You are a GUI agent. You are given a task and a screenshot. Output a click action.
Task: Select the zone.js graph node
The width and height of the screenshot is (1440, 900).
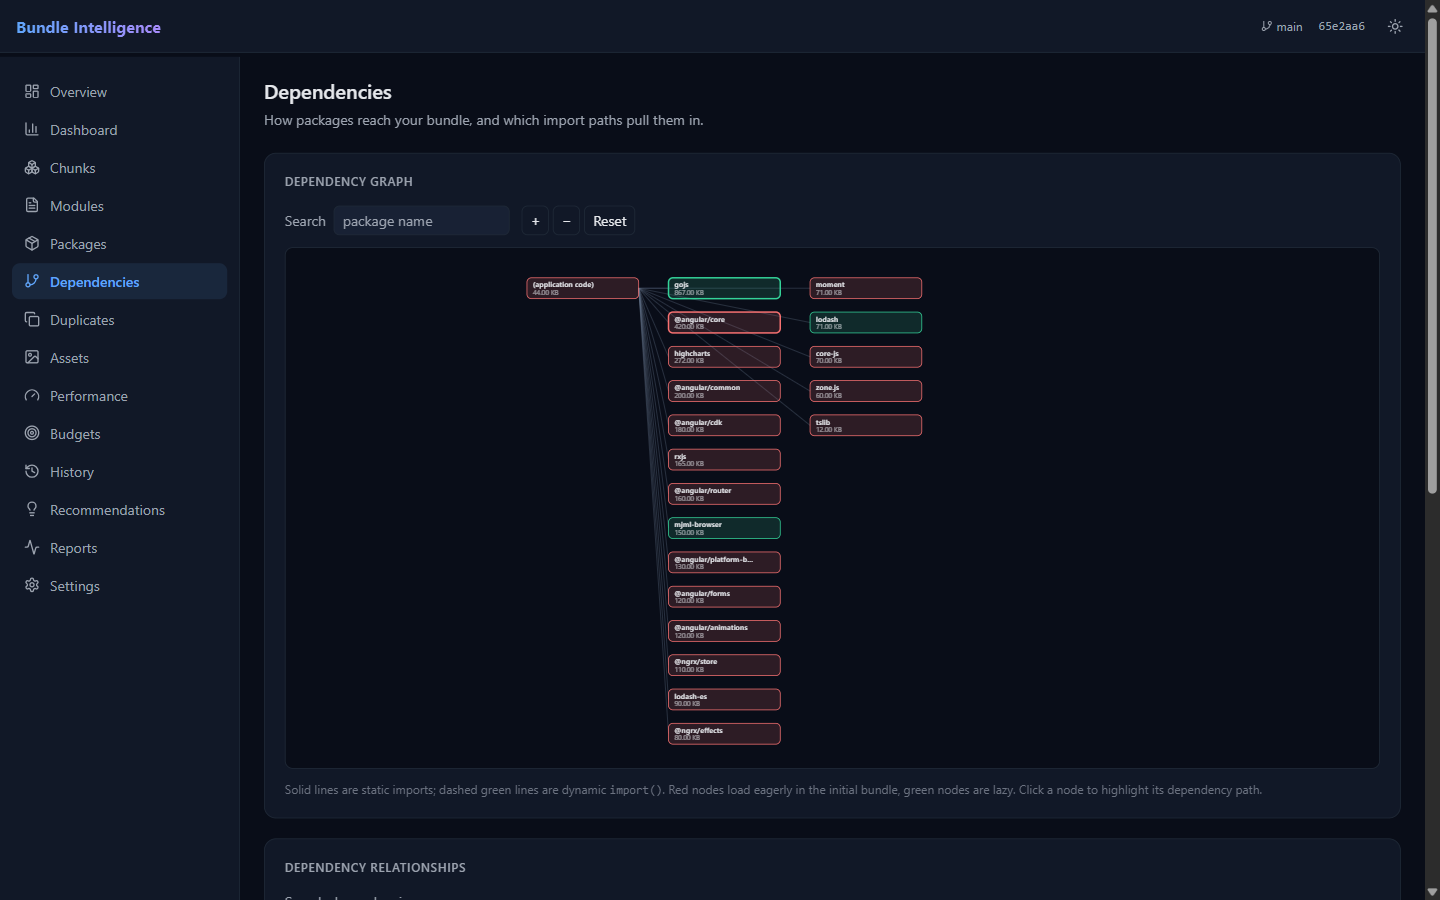pyautogui.click(x=866, y=391)
